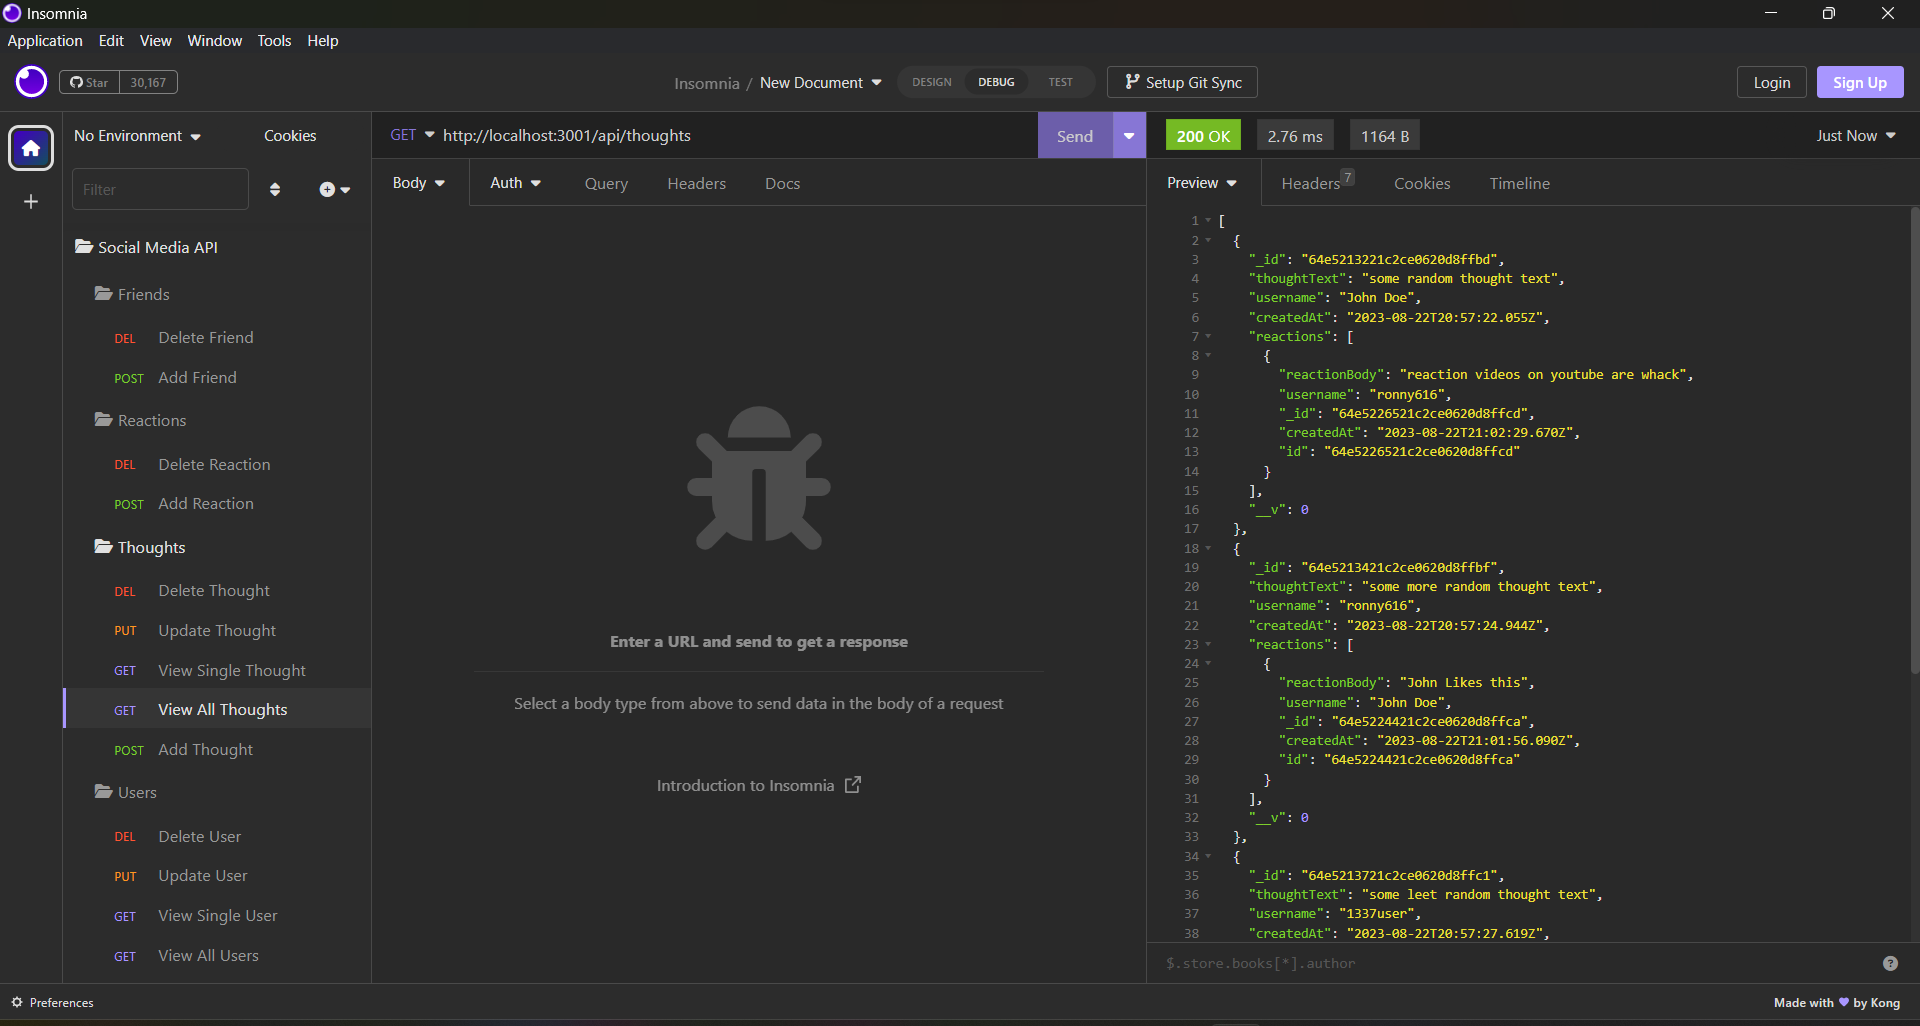The height and width of the screenshot is (1026, 1920).
Task: Click the help question-mark icon near the JSONPath field
Action: (1890, 964)
